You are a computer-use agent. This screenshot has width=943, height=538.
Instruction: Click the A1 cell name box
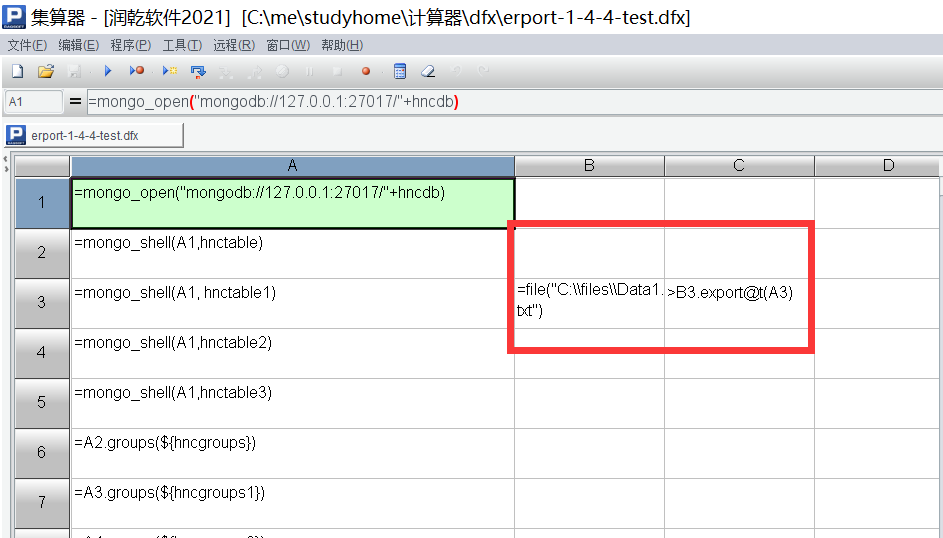(x=34, y=102)
